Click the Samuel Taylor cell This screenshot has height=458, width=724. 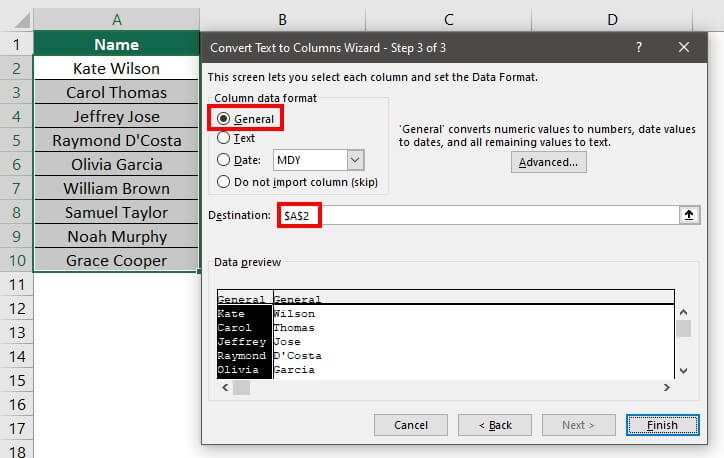[117, 212]
